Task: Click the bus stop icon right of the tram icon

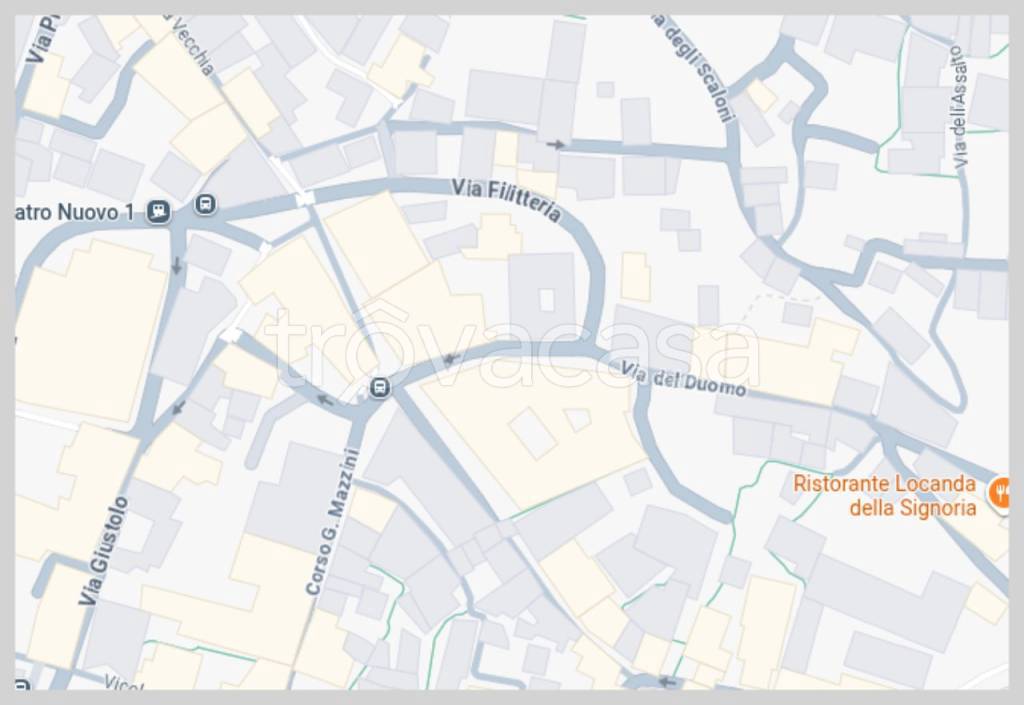Action: (205, 204)
